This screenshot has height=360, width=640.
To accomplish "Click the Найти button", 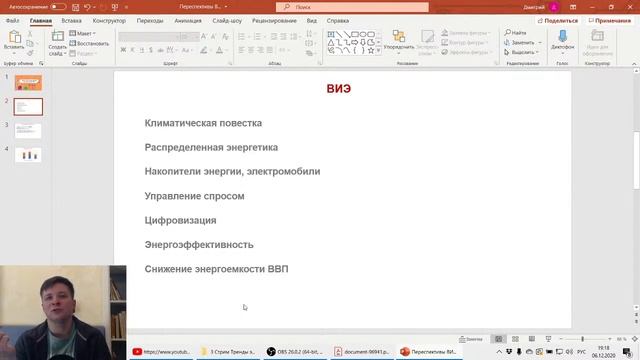I will click(x=516, y=33).
